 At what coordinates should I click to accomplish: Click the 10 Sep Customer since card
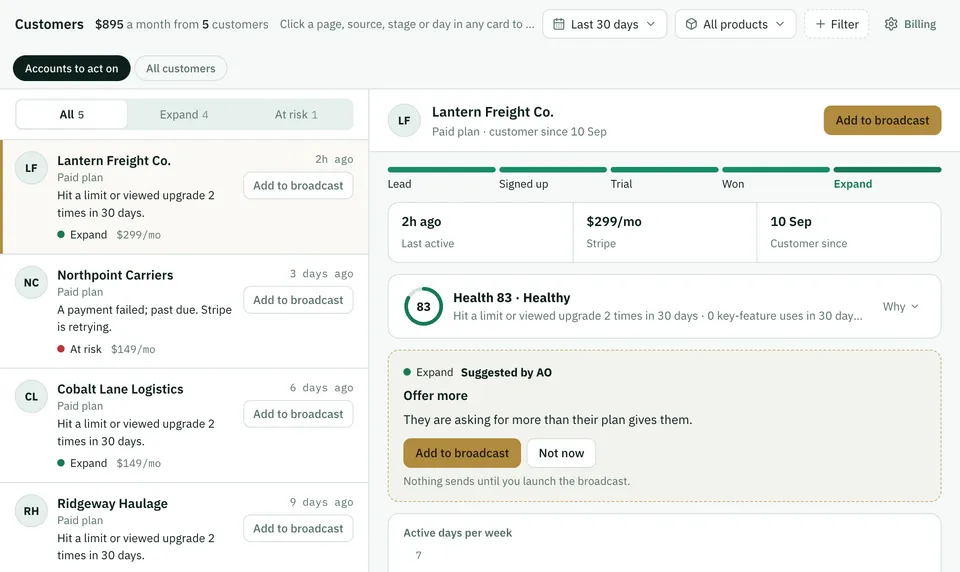[x=849, y=232]
